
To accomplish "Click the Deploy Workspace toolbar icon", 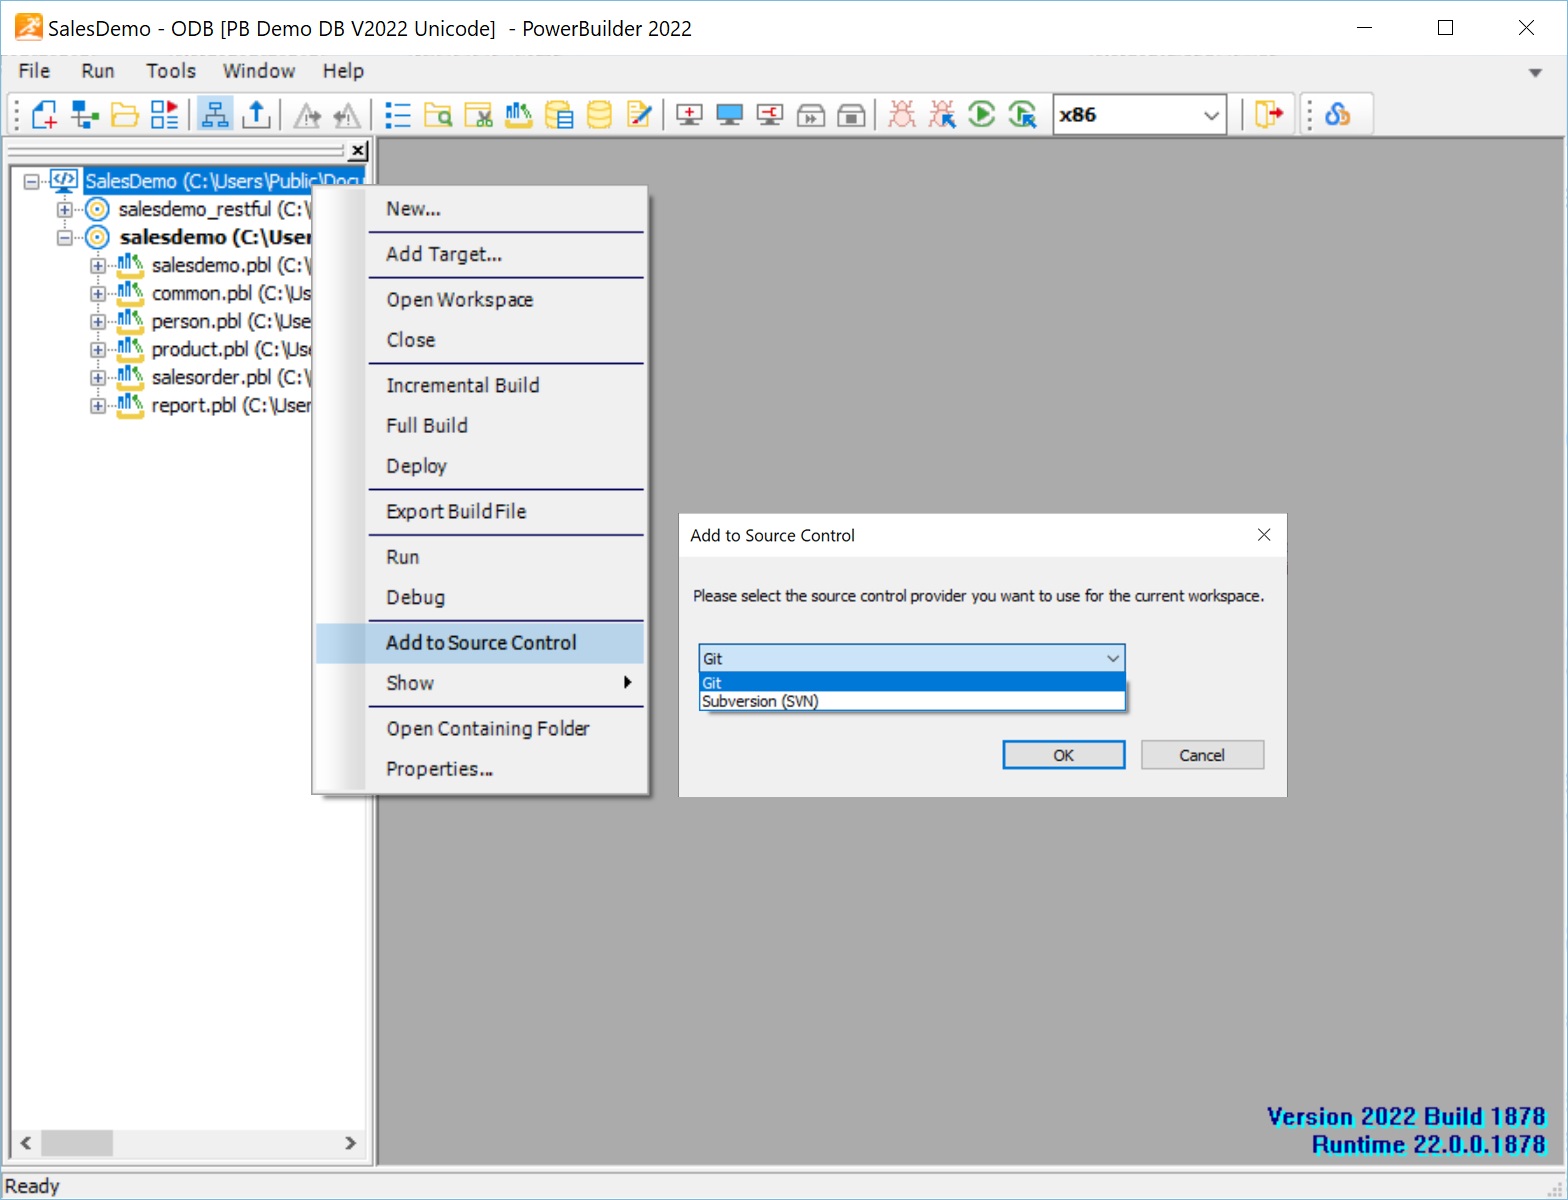I will [x=770, y=115].
